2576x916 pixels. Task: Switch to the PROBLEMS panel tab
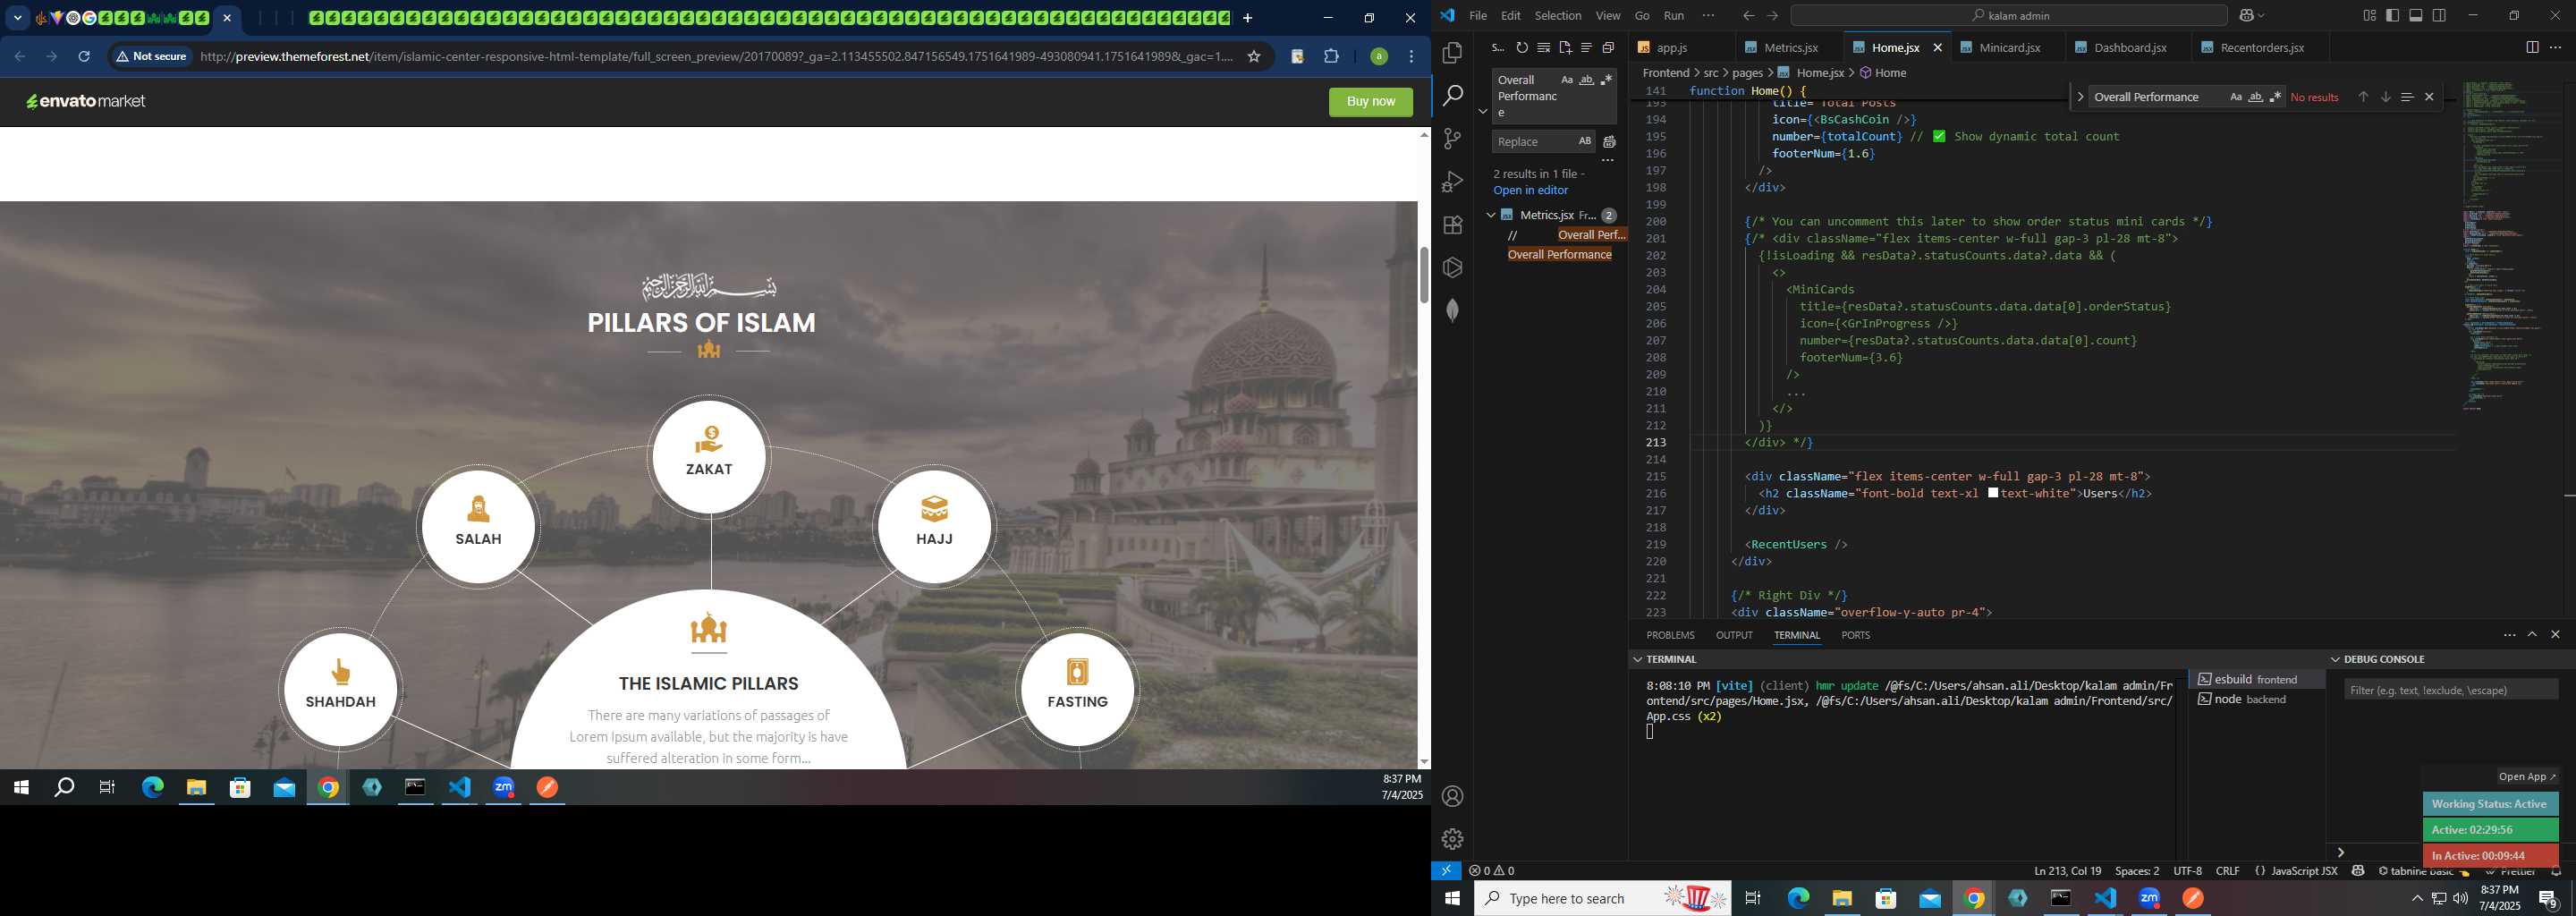[x=1670, y=636]
